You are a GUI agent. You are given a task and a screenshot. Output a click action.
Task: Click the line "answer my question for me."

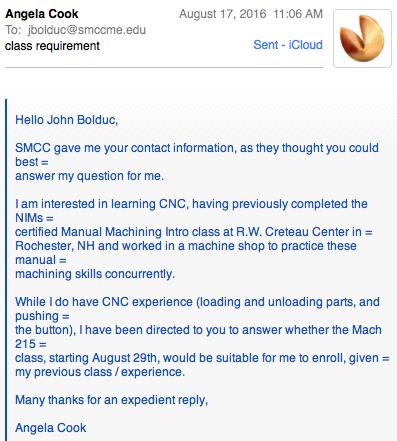[x=89, y=176]
